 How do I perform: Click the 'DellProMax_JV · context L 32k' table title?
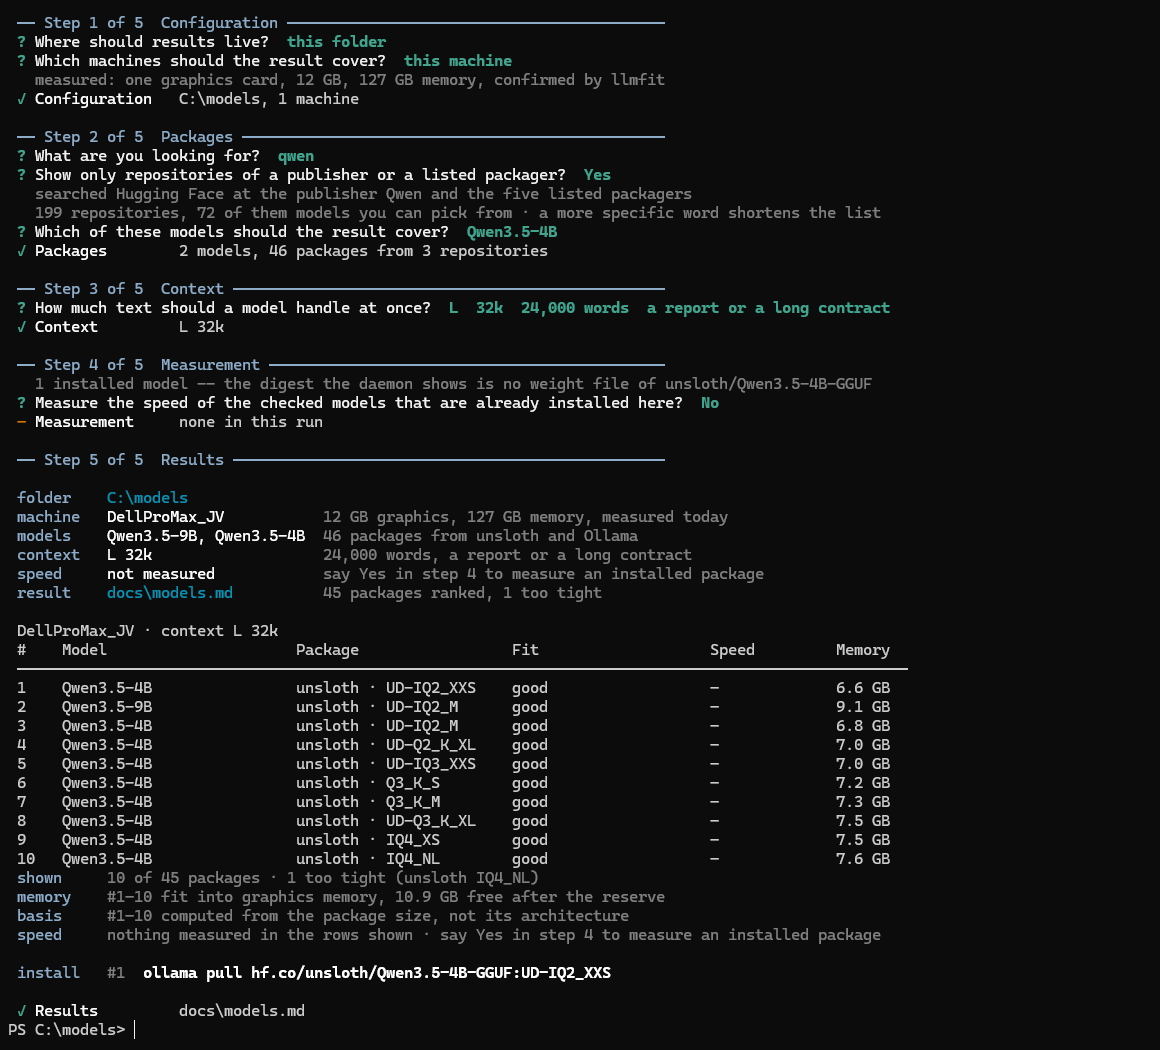click(147, 630)
